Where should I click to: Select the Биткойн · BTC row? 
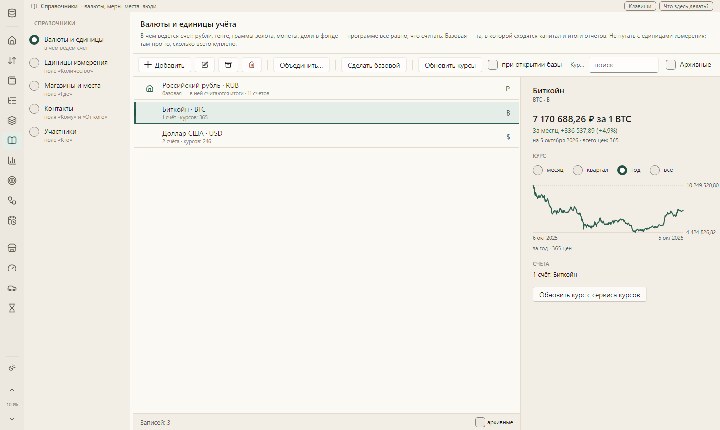pyautogui.click(x=326, y=113)
